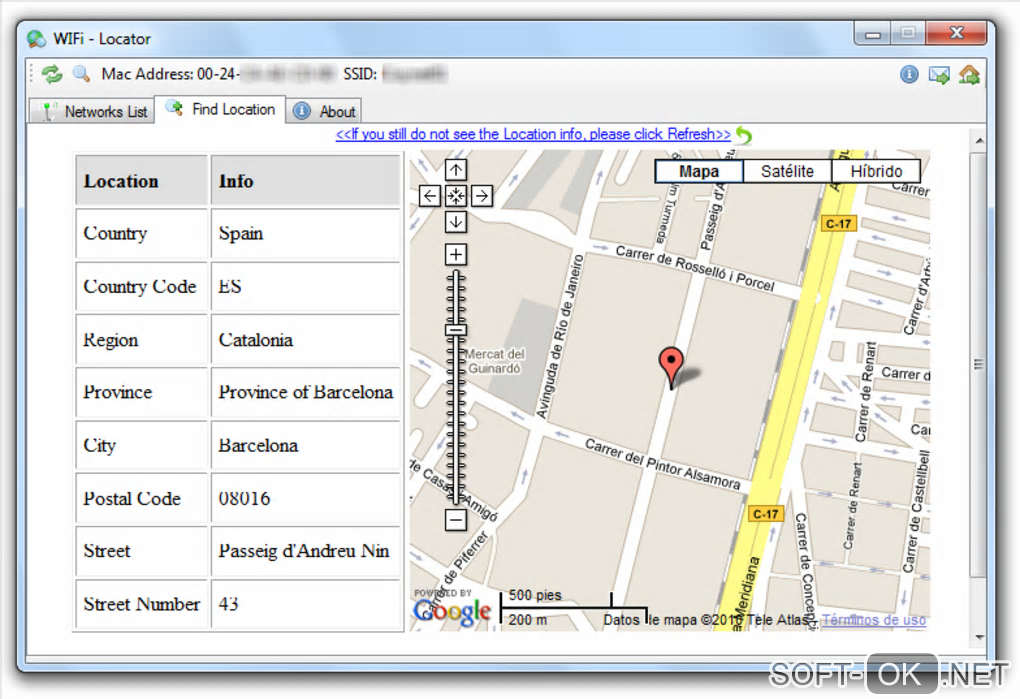Click the 'Location' table header

pyautogui.click(x=141, y=181)
